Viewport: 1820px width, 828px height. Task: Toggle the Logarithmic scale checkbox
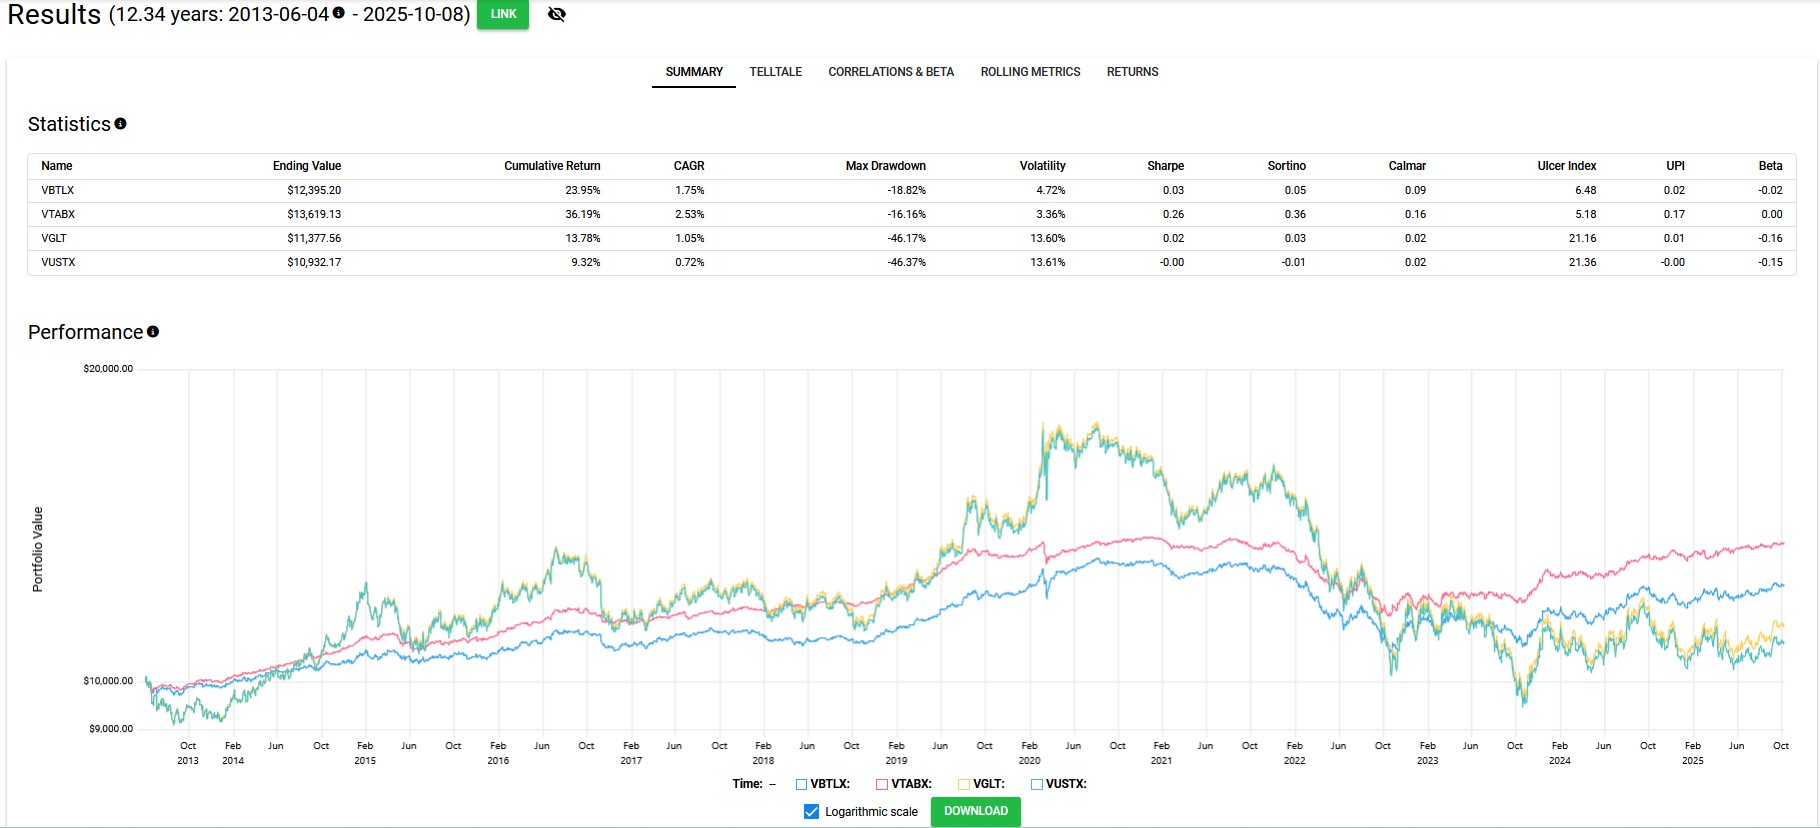pos(811,811)
